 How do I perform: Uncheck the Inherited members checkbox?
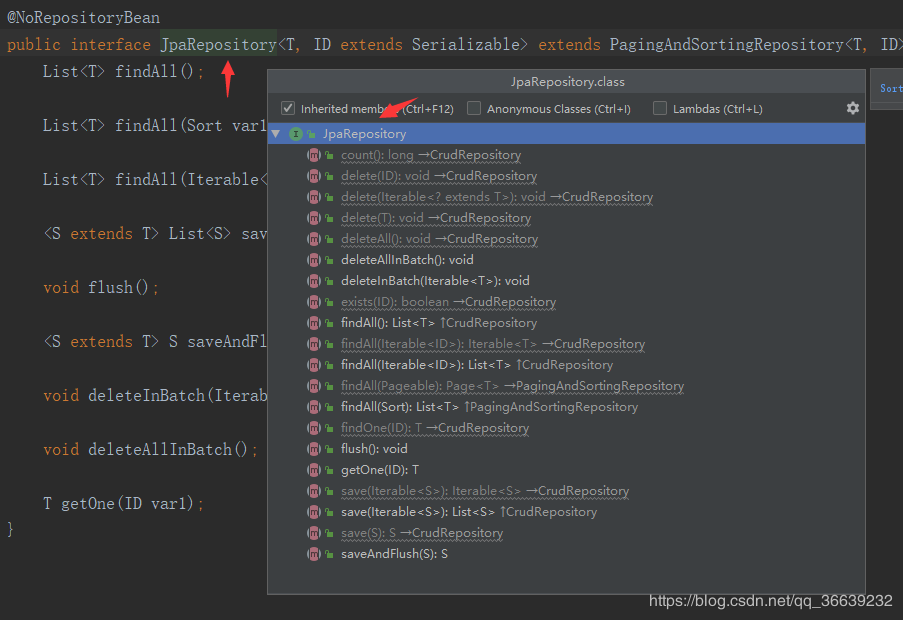tap(288, 108)
